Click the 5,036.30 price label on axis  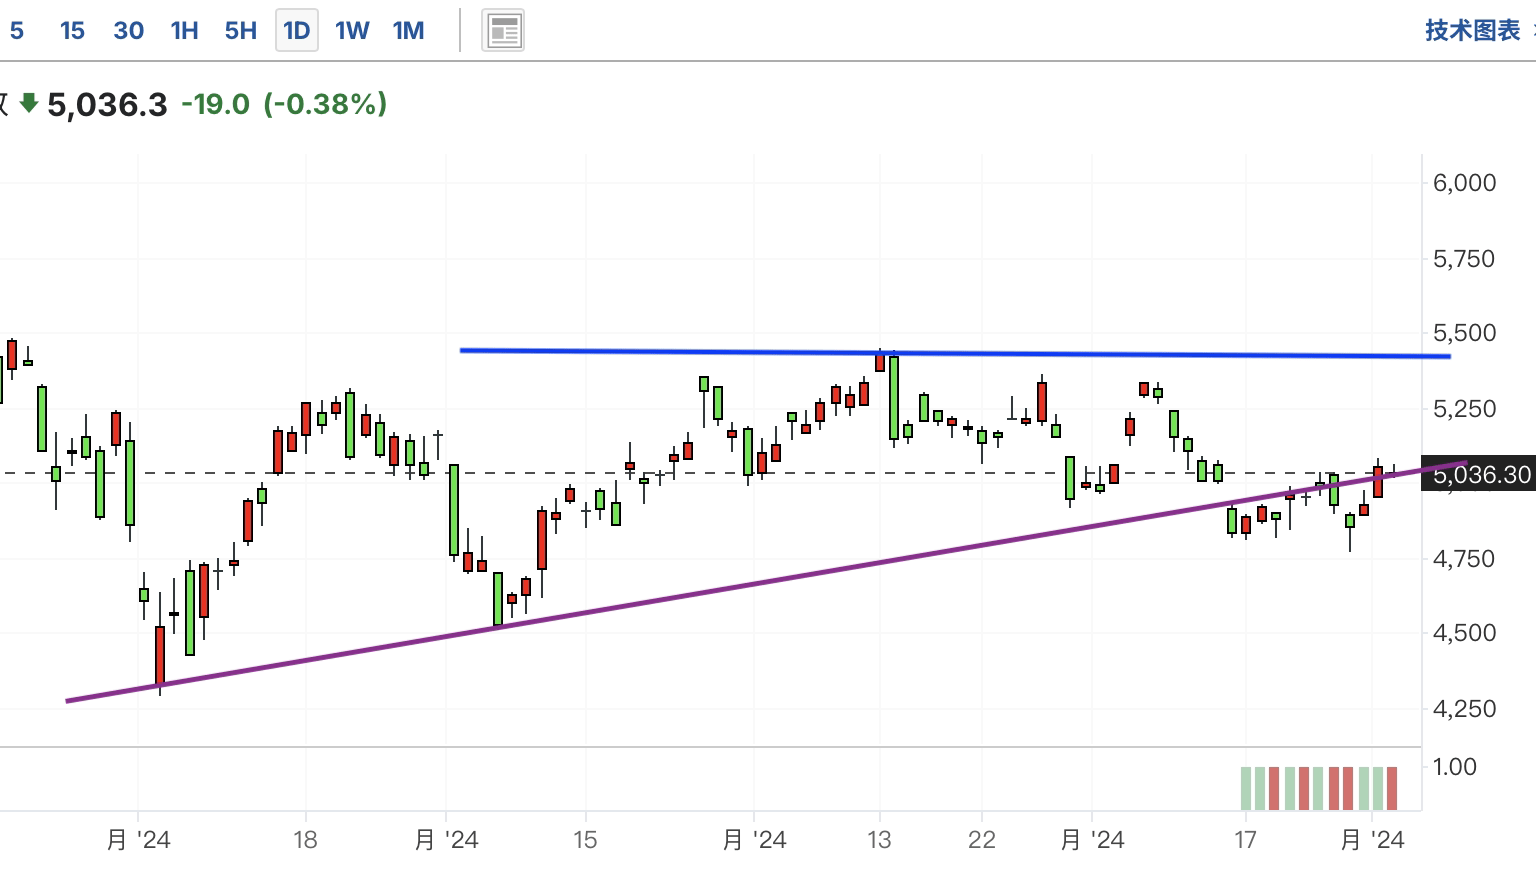(1481, 474)
